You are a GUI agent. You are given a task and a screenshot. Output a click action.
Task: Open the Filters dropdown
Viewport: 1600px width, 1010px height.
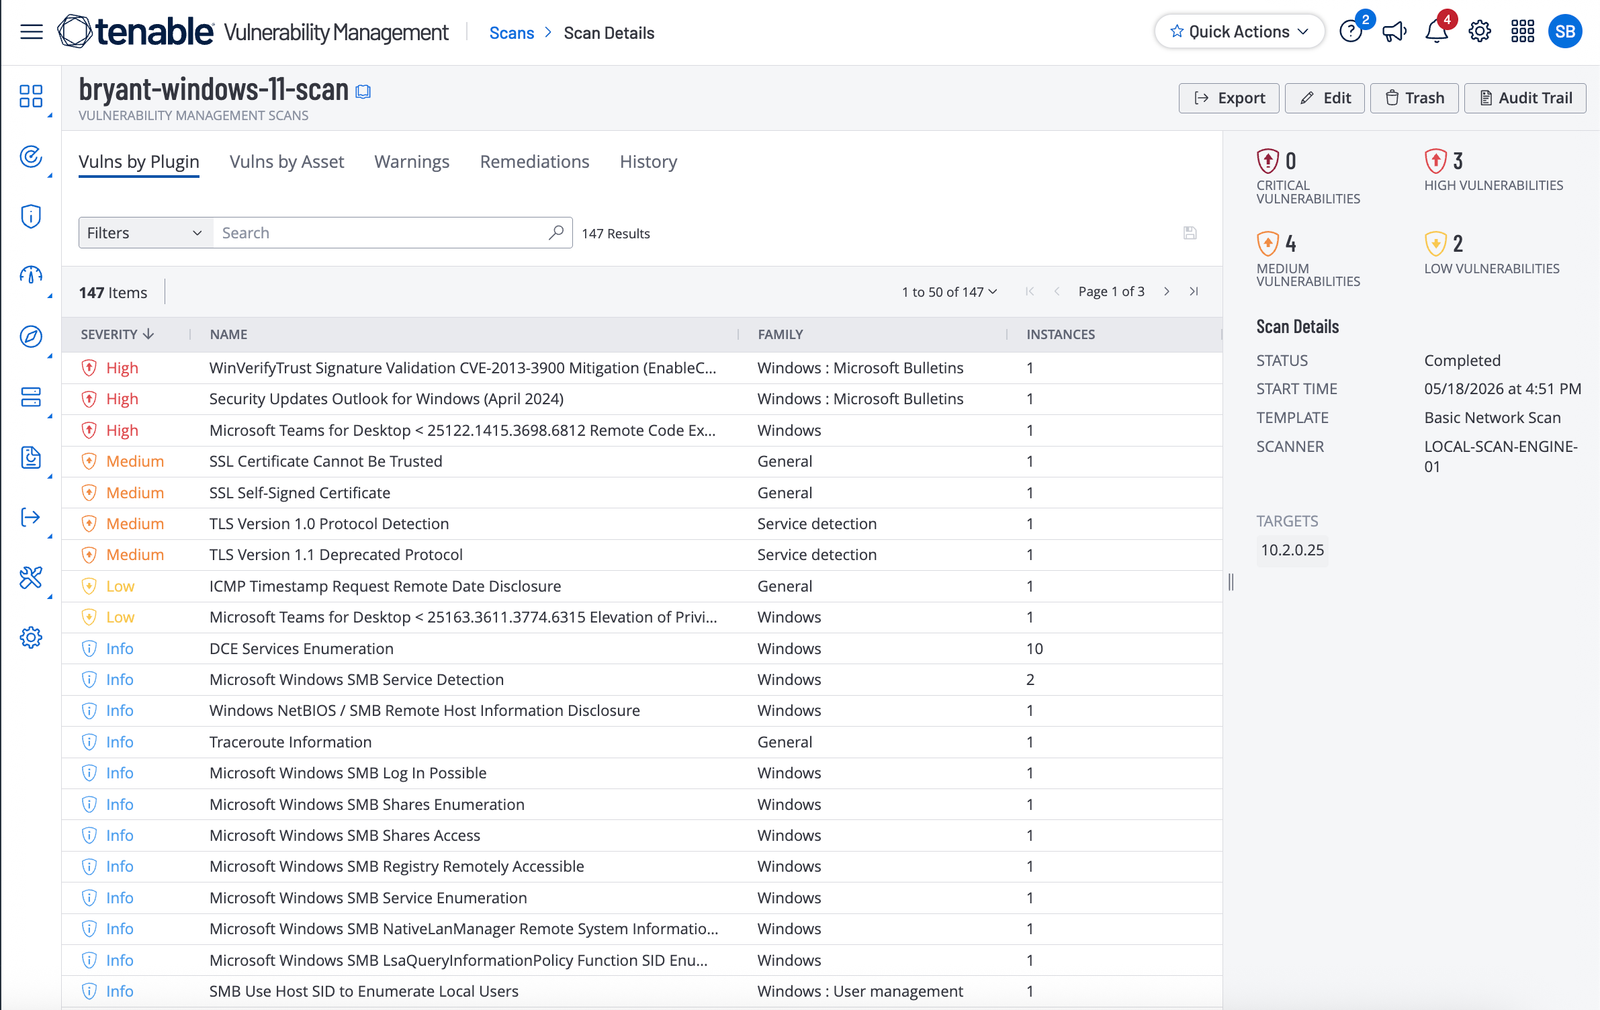click(146, 233)
